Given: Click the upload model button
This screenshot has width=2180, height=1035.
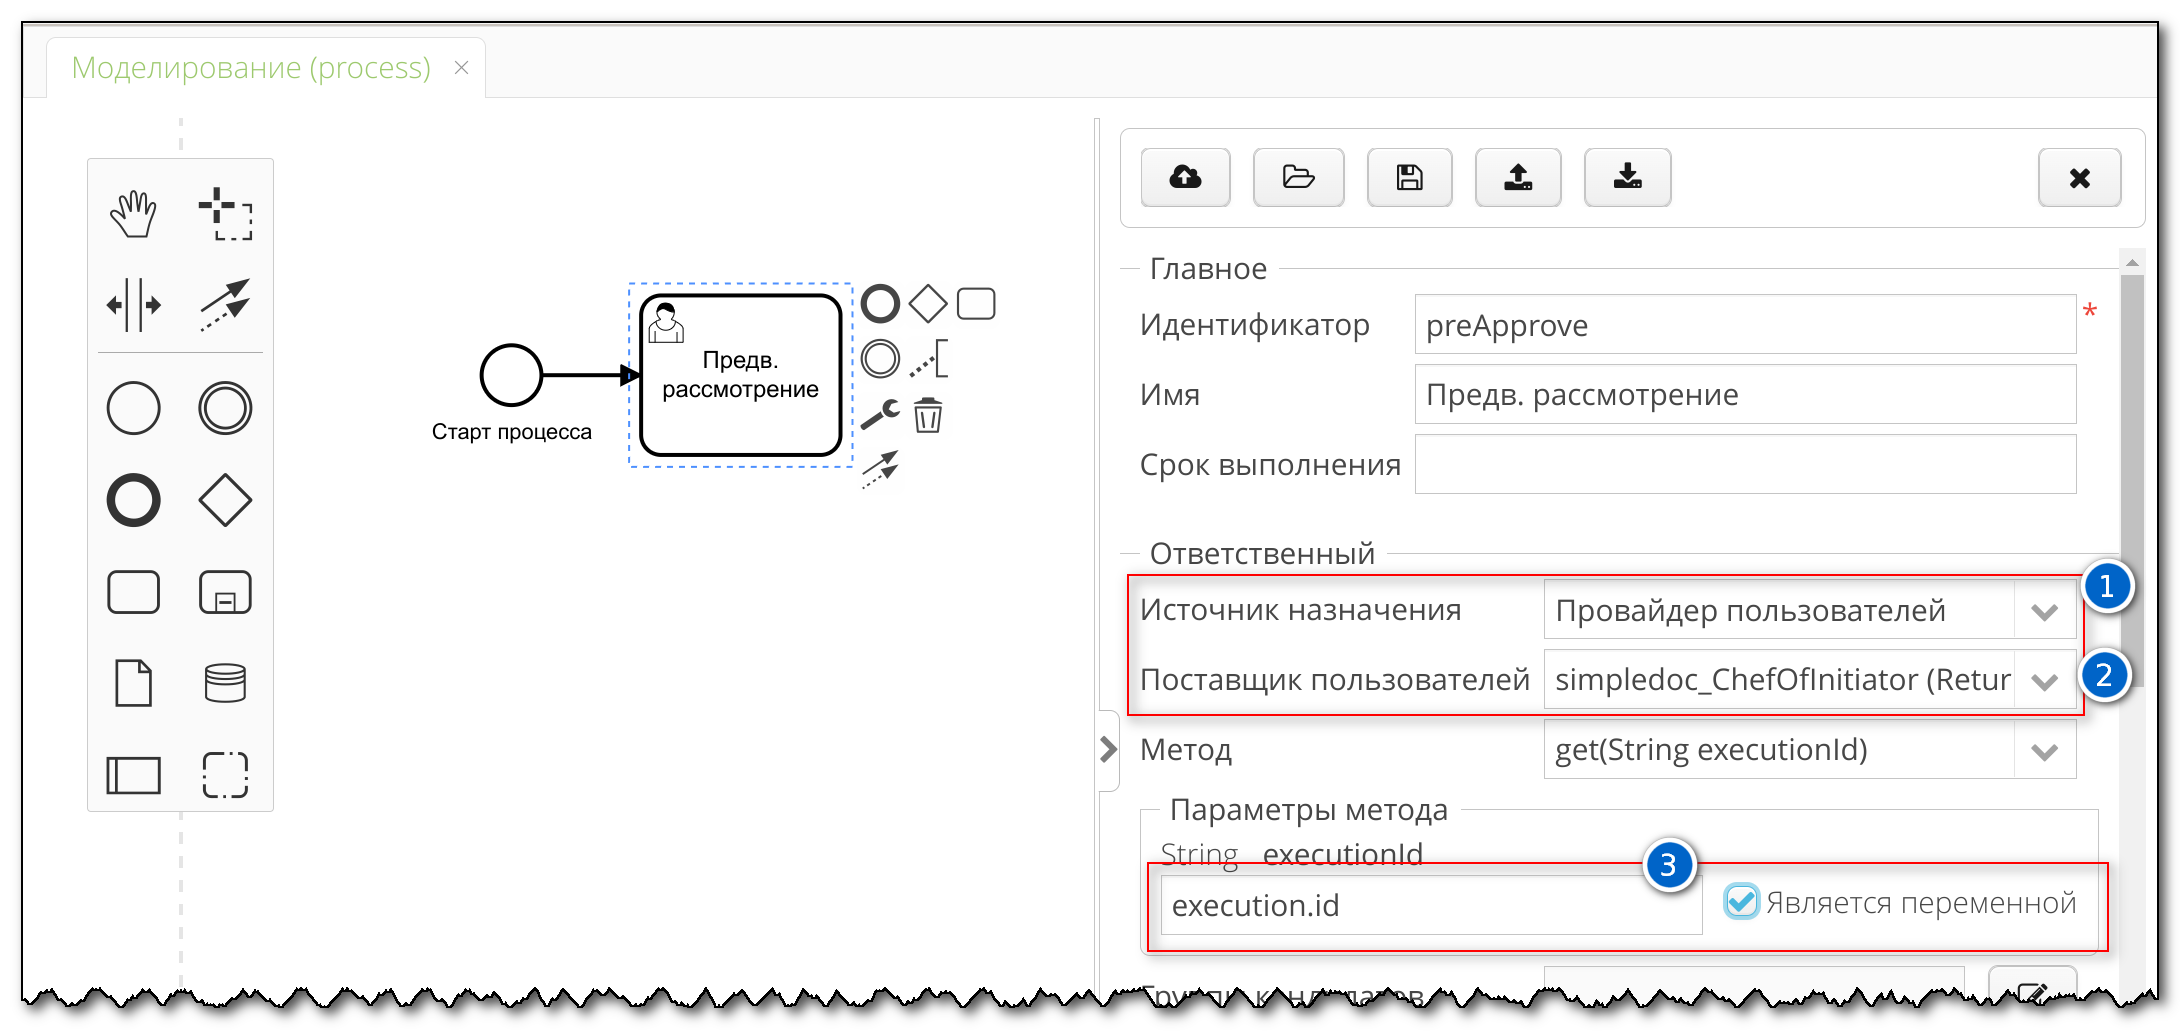Looking at the screenshot, I should pos(1518,177).
